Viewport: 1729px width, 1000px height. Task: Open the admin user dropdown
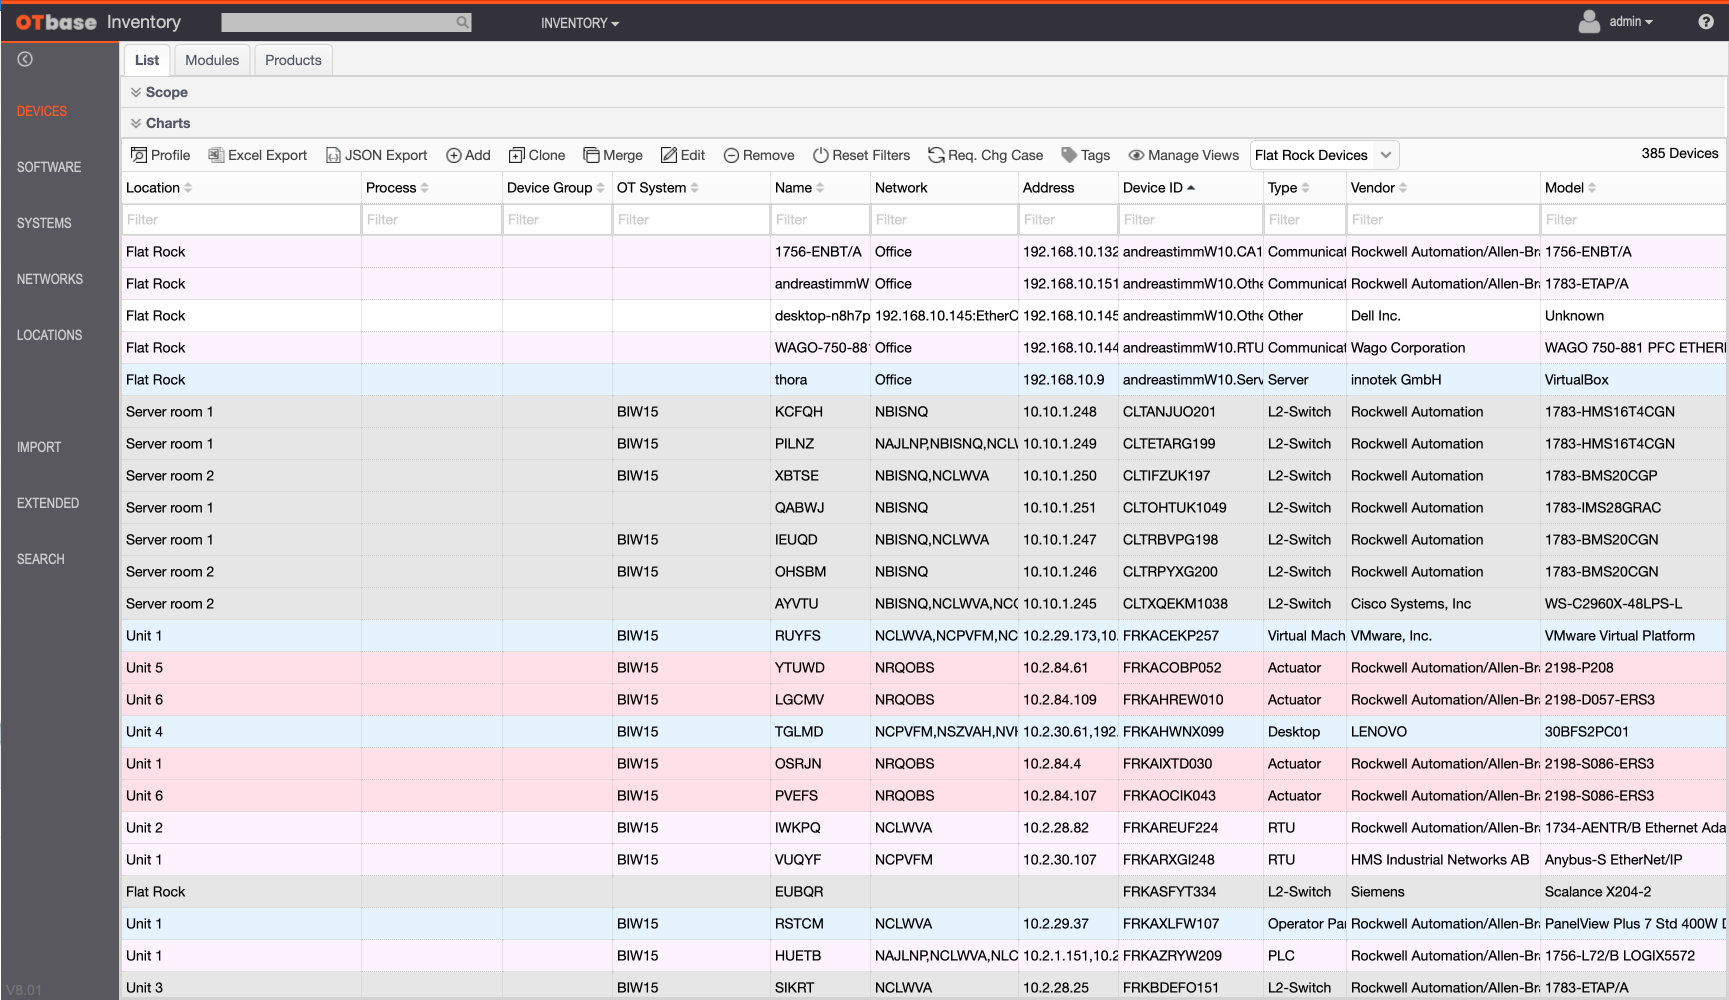(x=1631, y=22)
